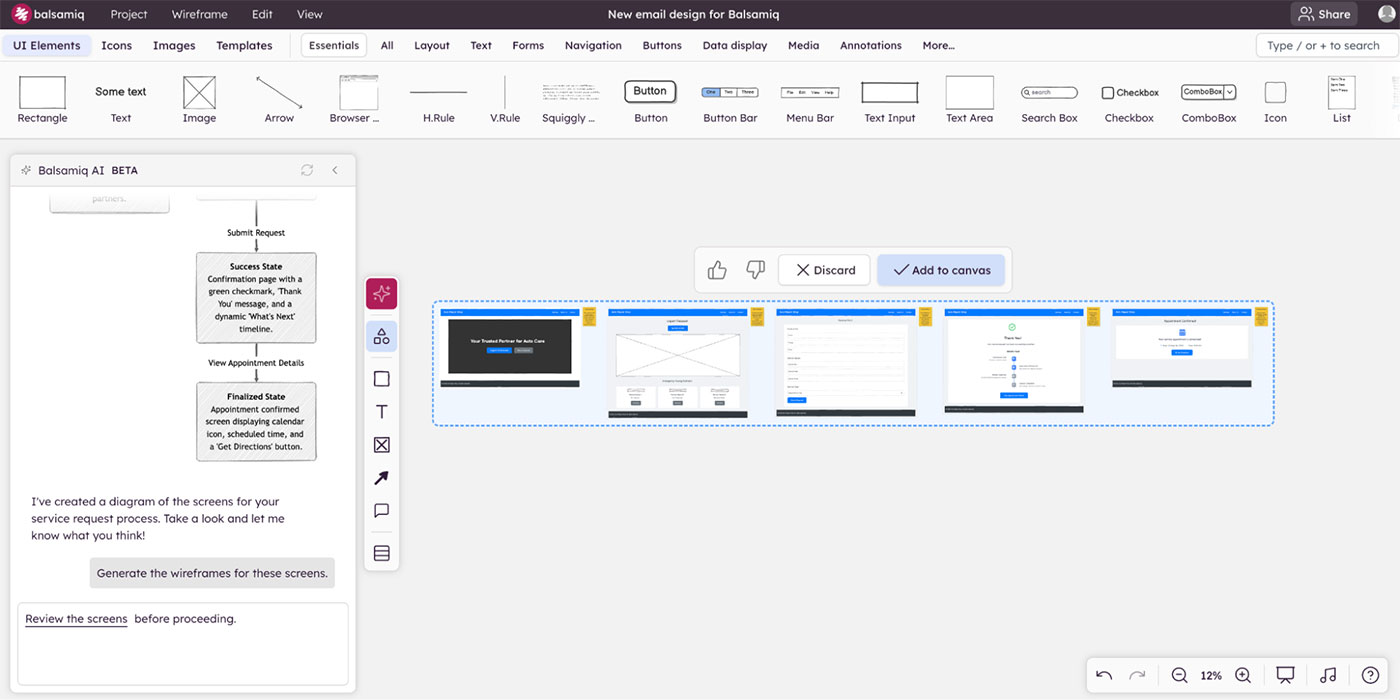Give a thumbs up to the generated wireframes
Image resolution: width=1400 pixels, height=700 pixels.
click(716, 269)
